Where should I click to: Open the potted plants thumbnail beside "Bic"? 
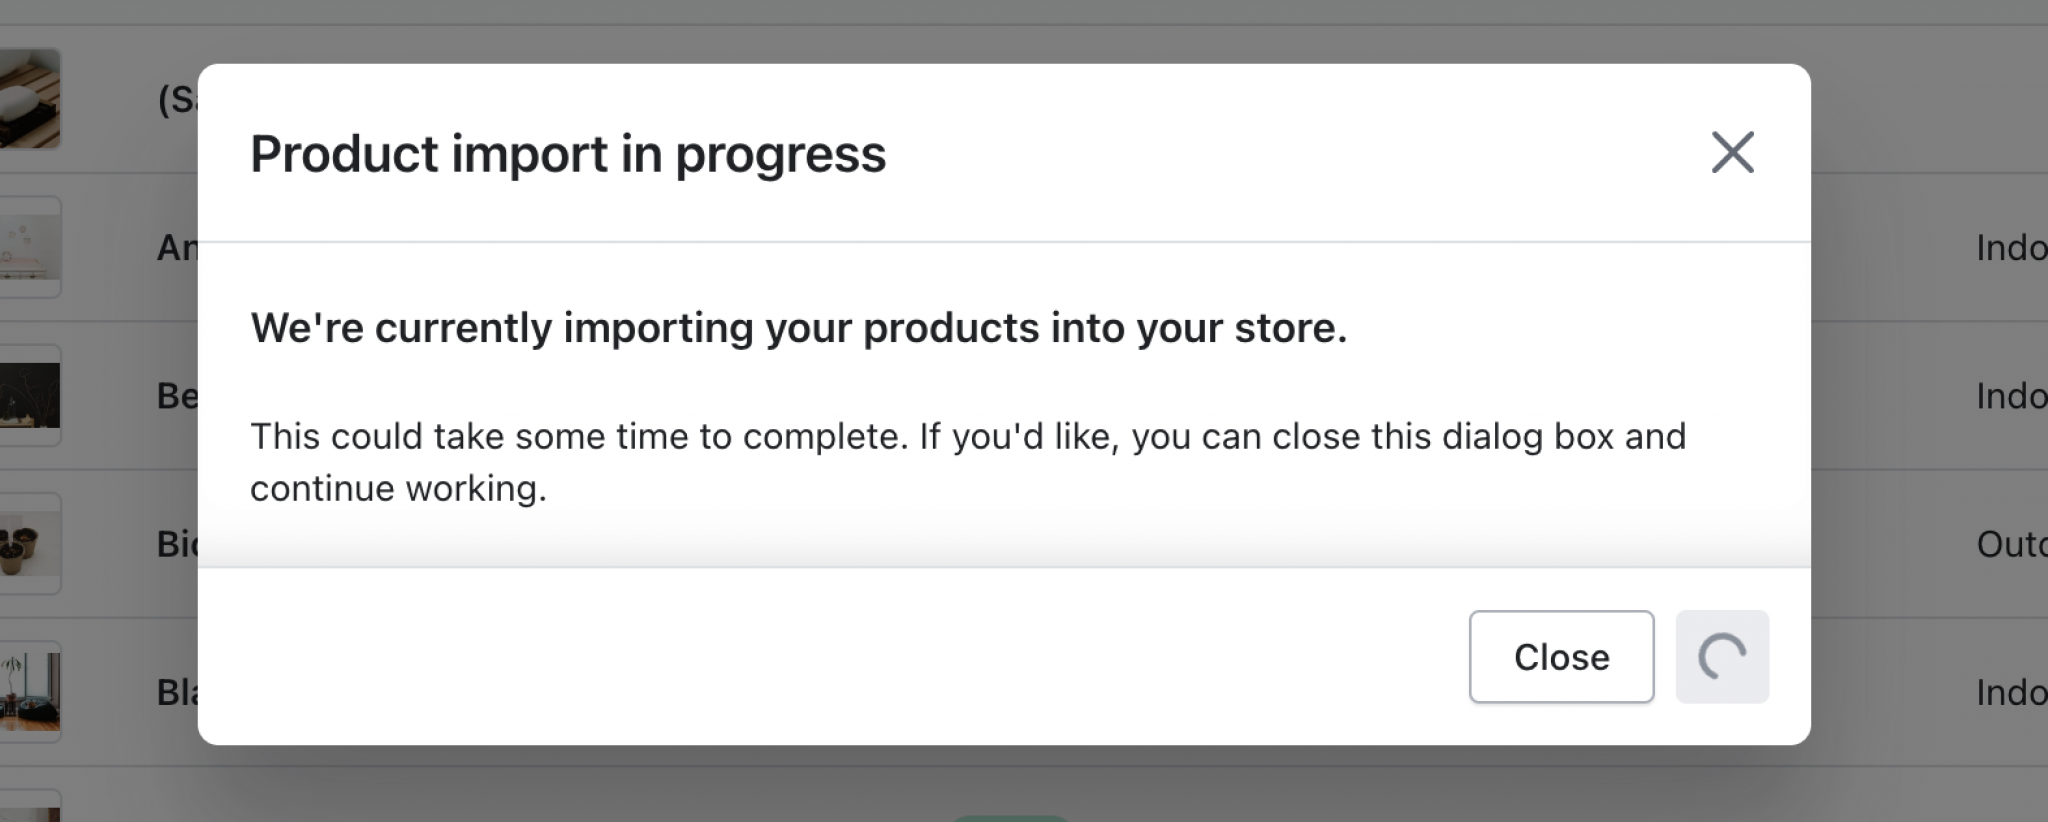[30, 544]
